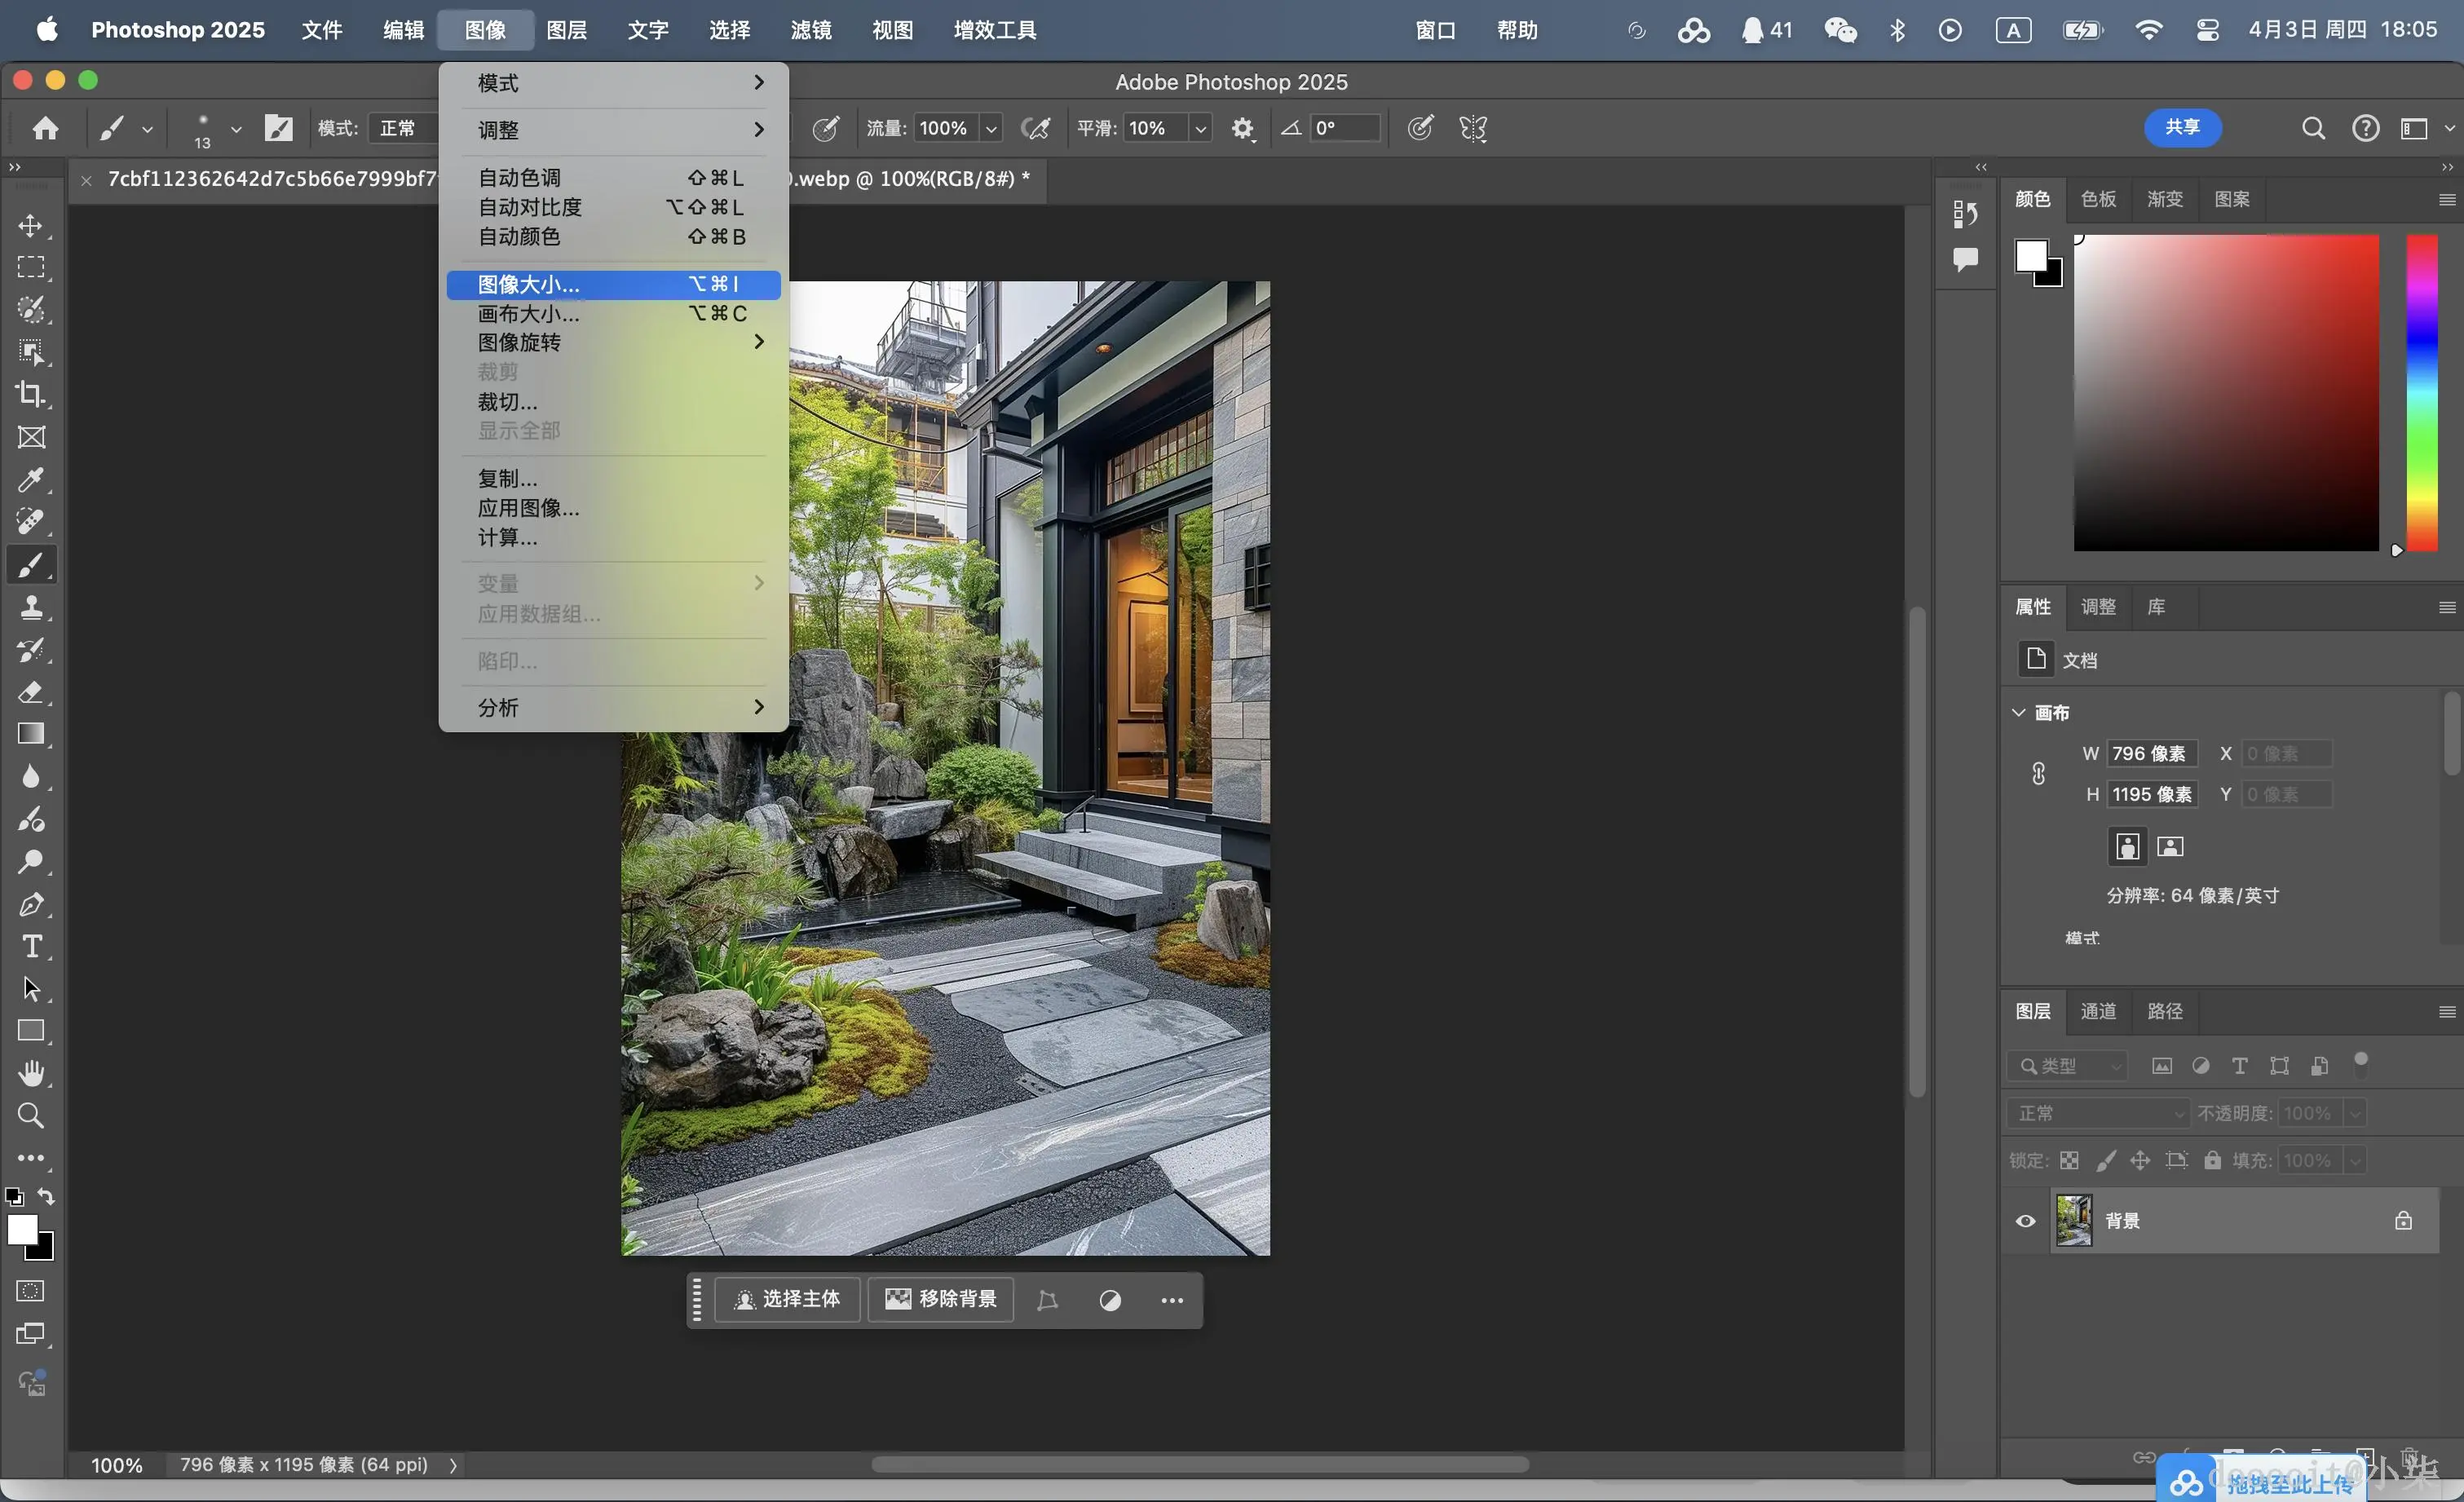Select the Clone Stamp tool

pos(31,607)
